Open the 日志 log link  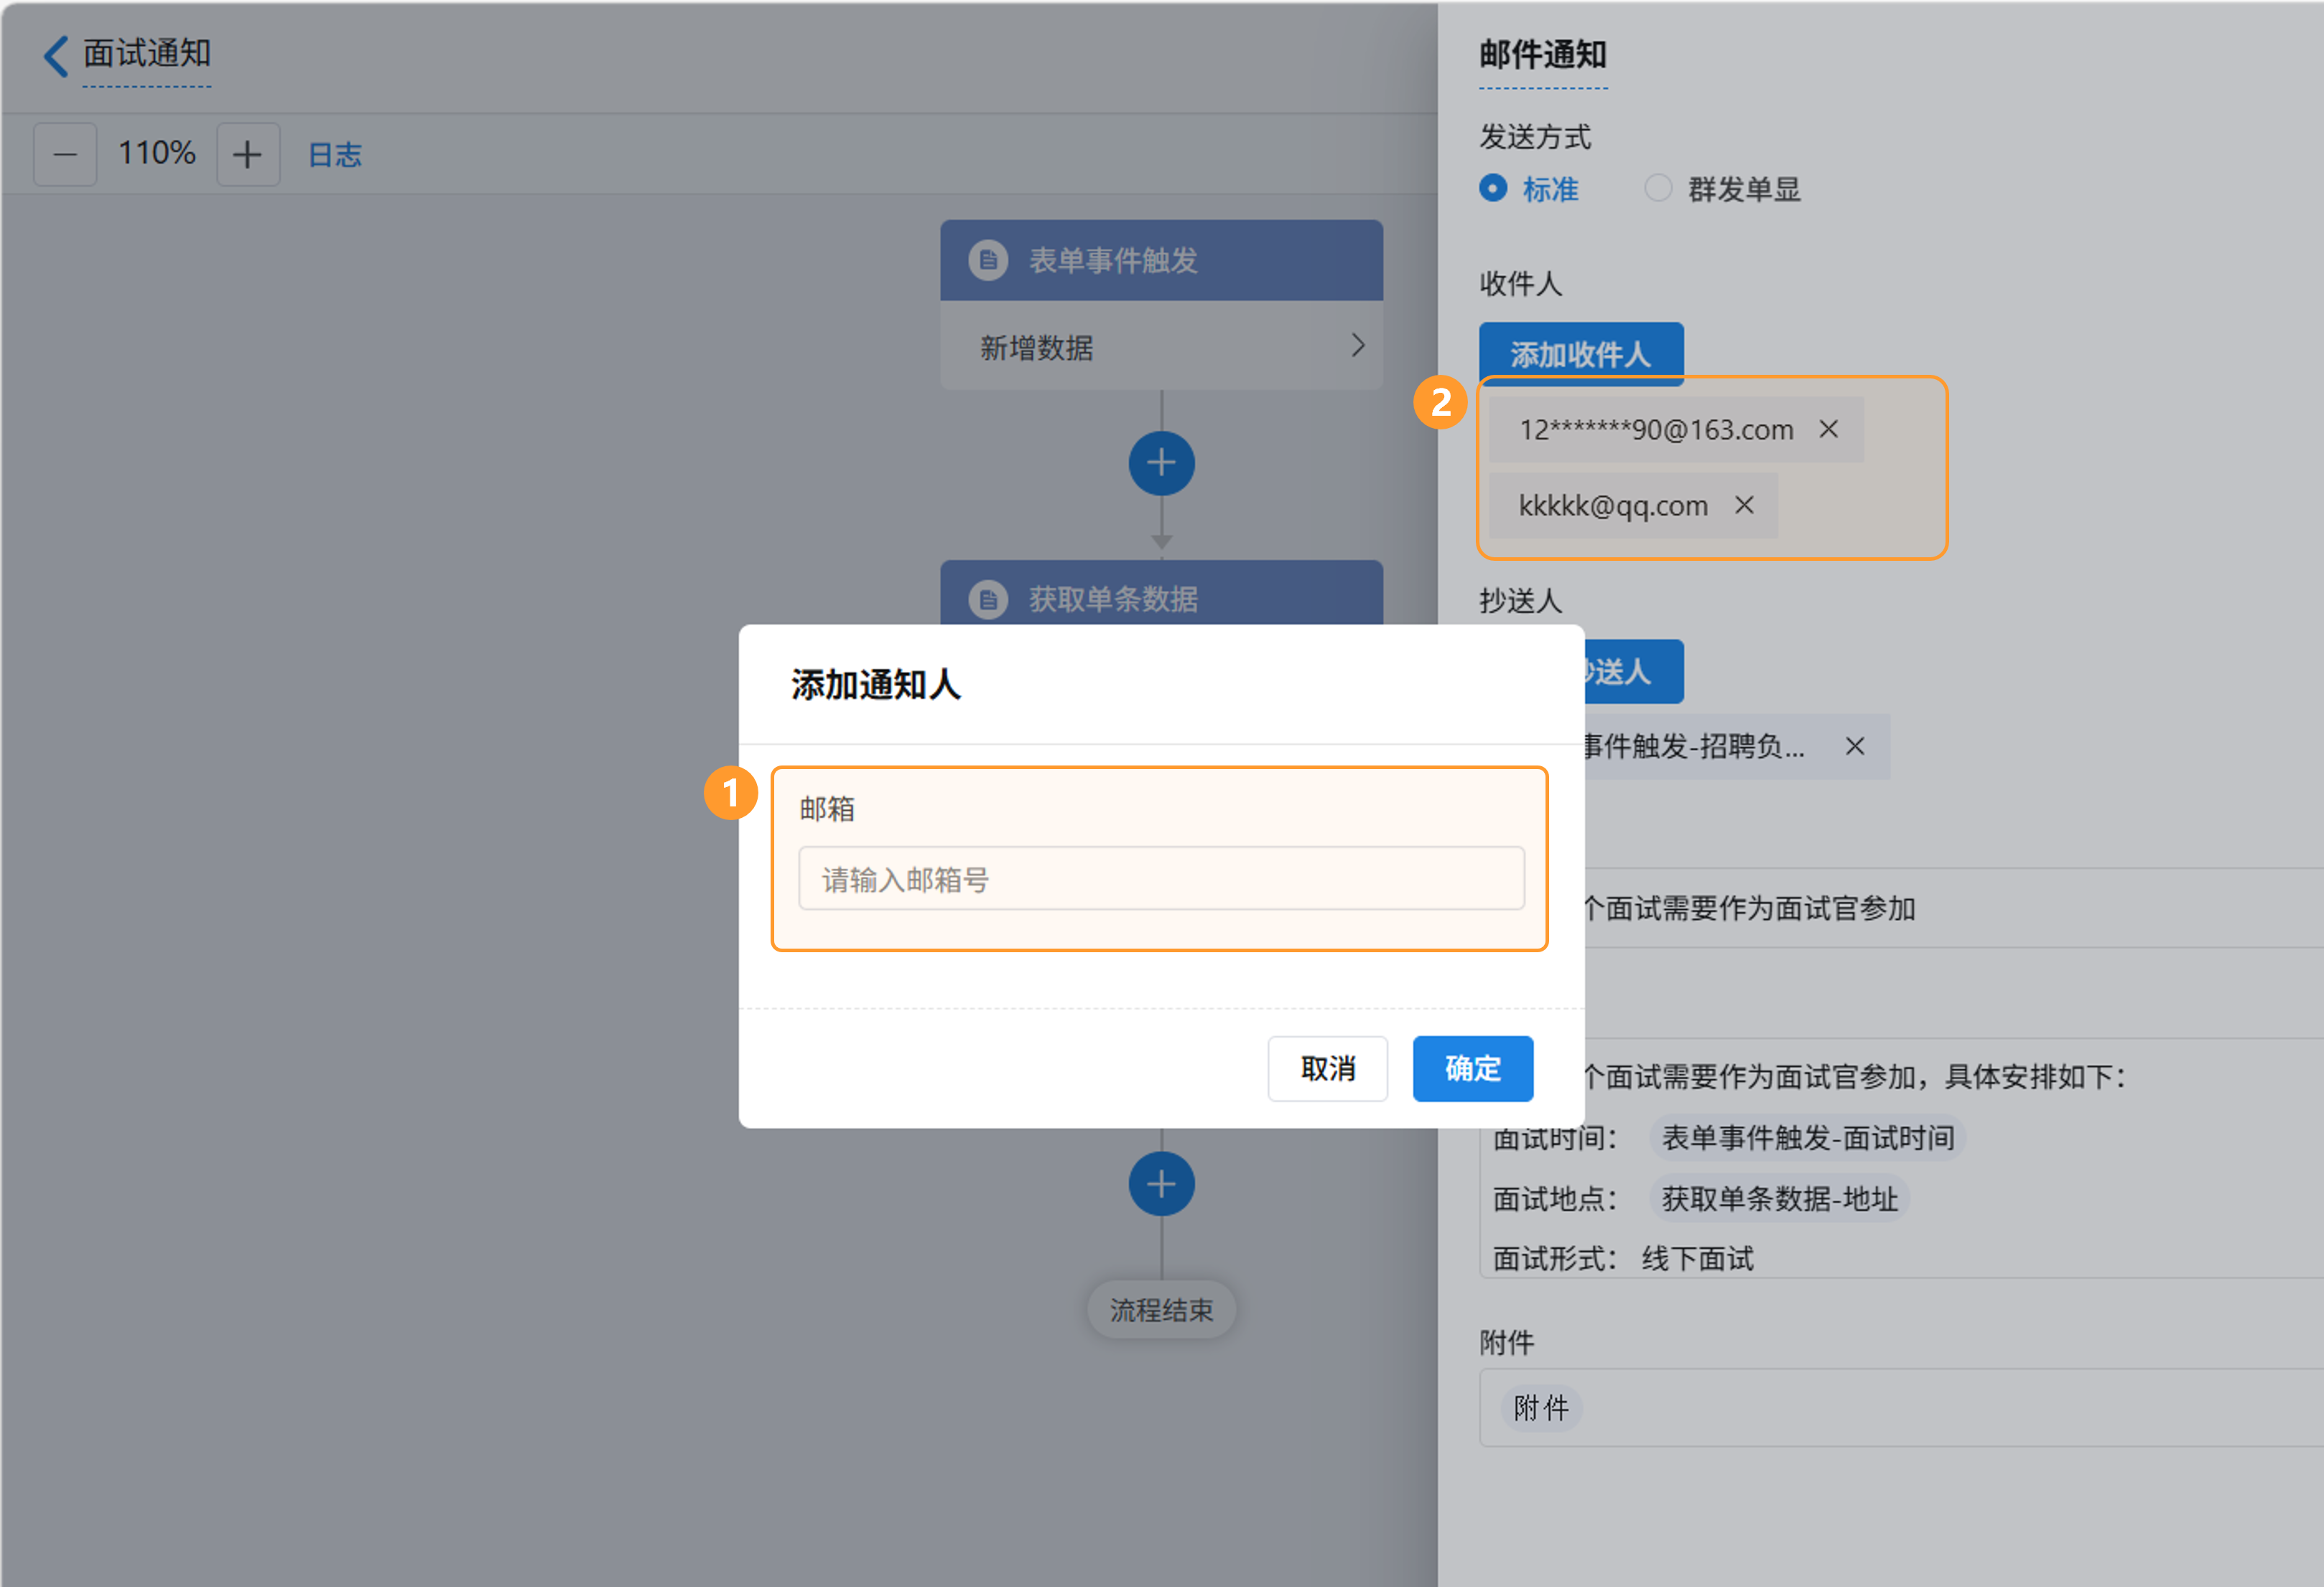335,155
